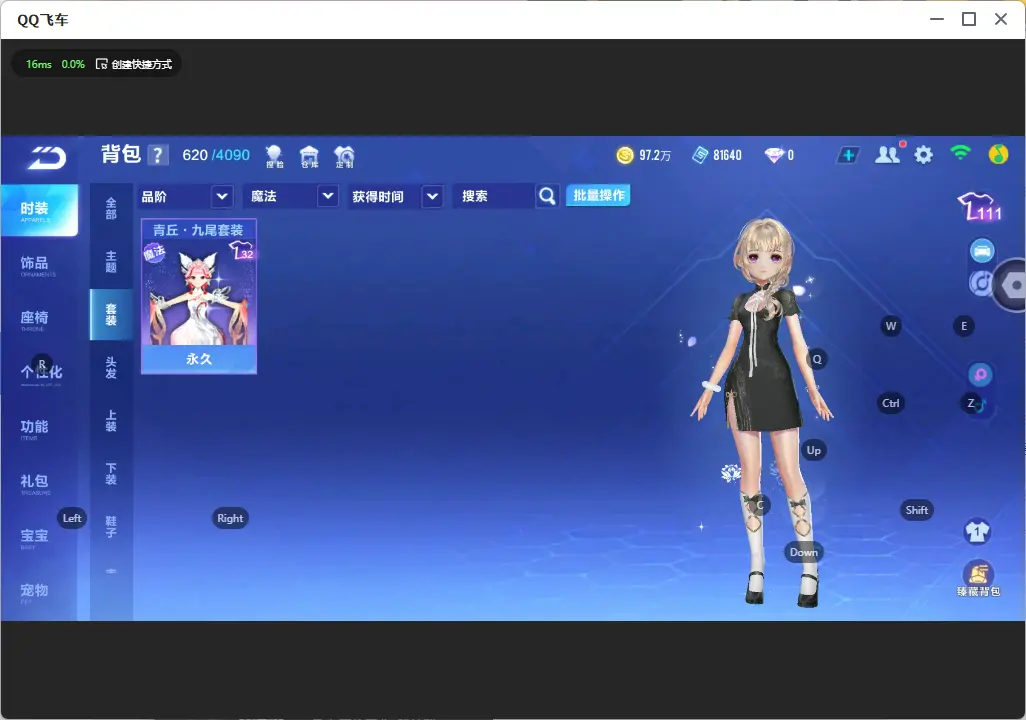The image size is (1026, 720).
Task: Click inside the 搜索 search field
Action: pos(494,196)
